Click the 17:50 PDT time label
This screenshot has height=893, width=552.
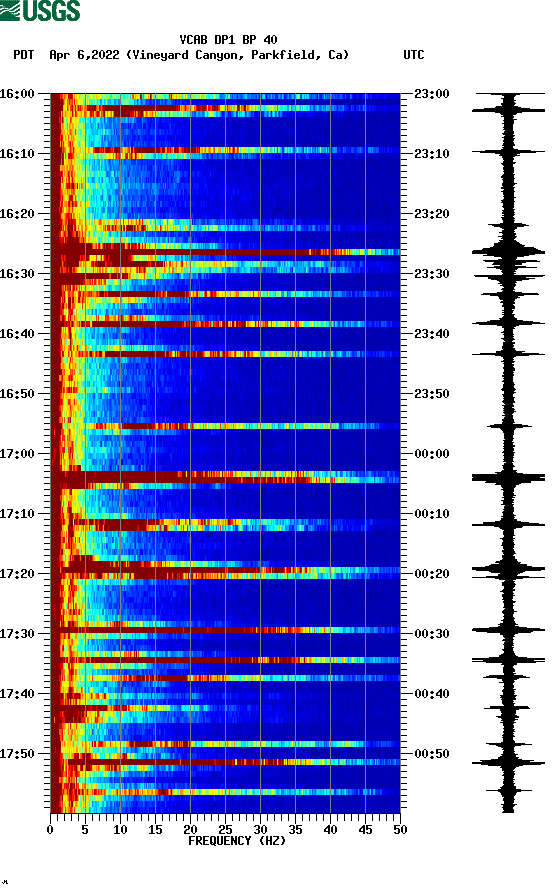click(x=17, y=754)
